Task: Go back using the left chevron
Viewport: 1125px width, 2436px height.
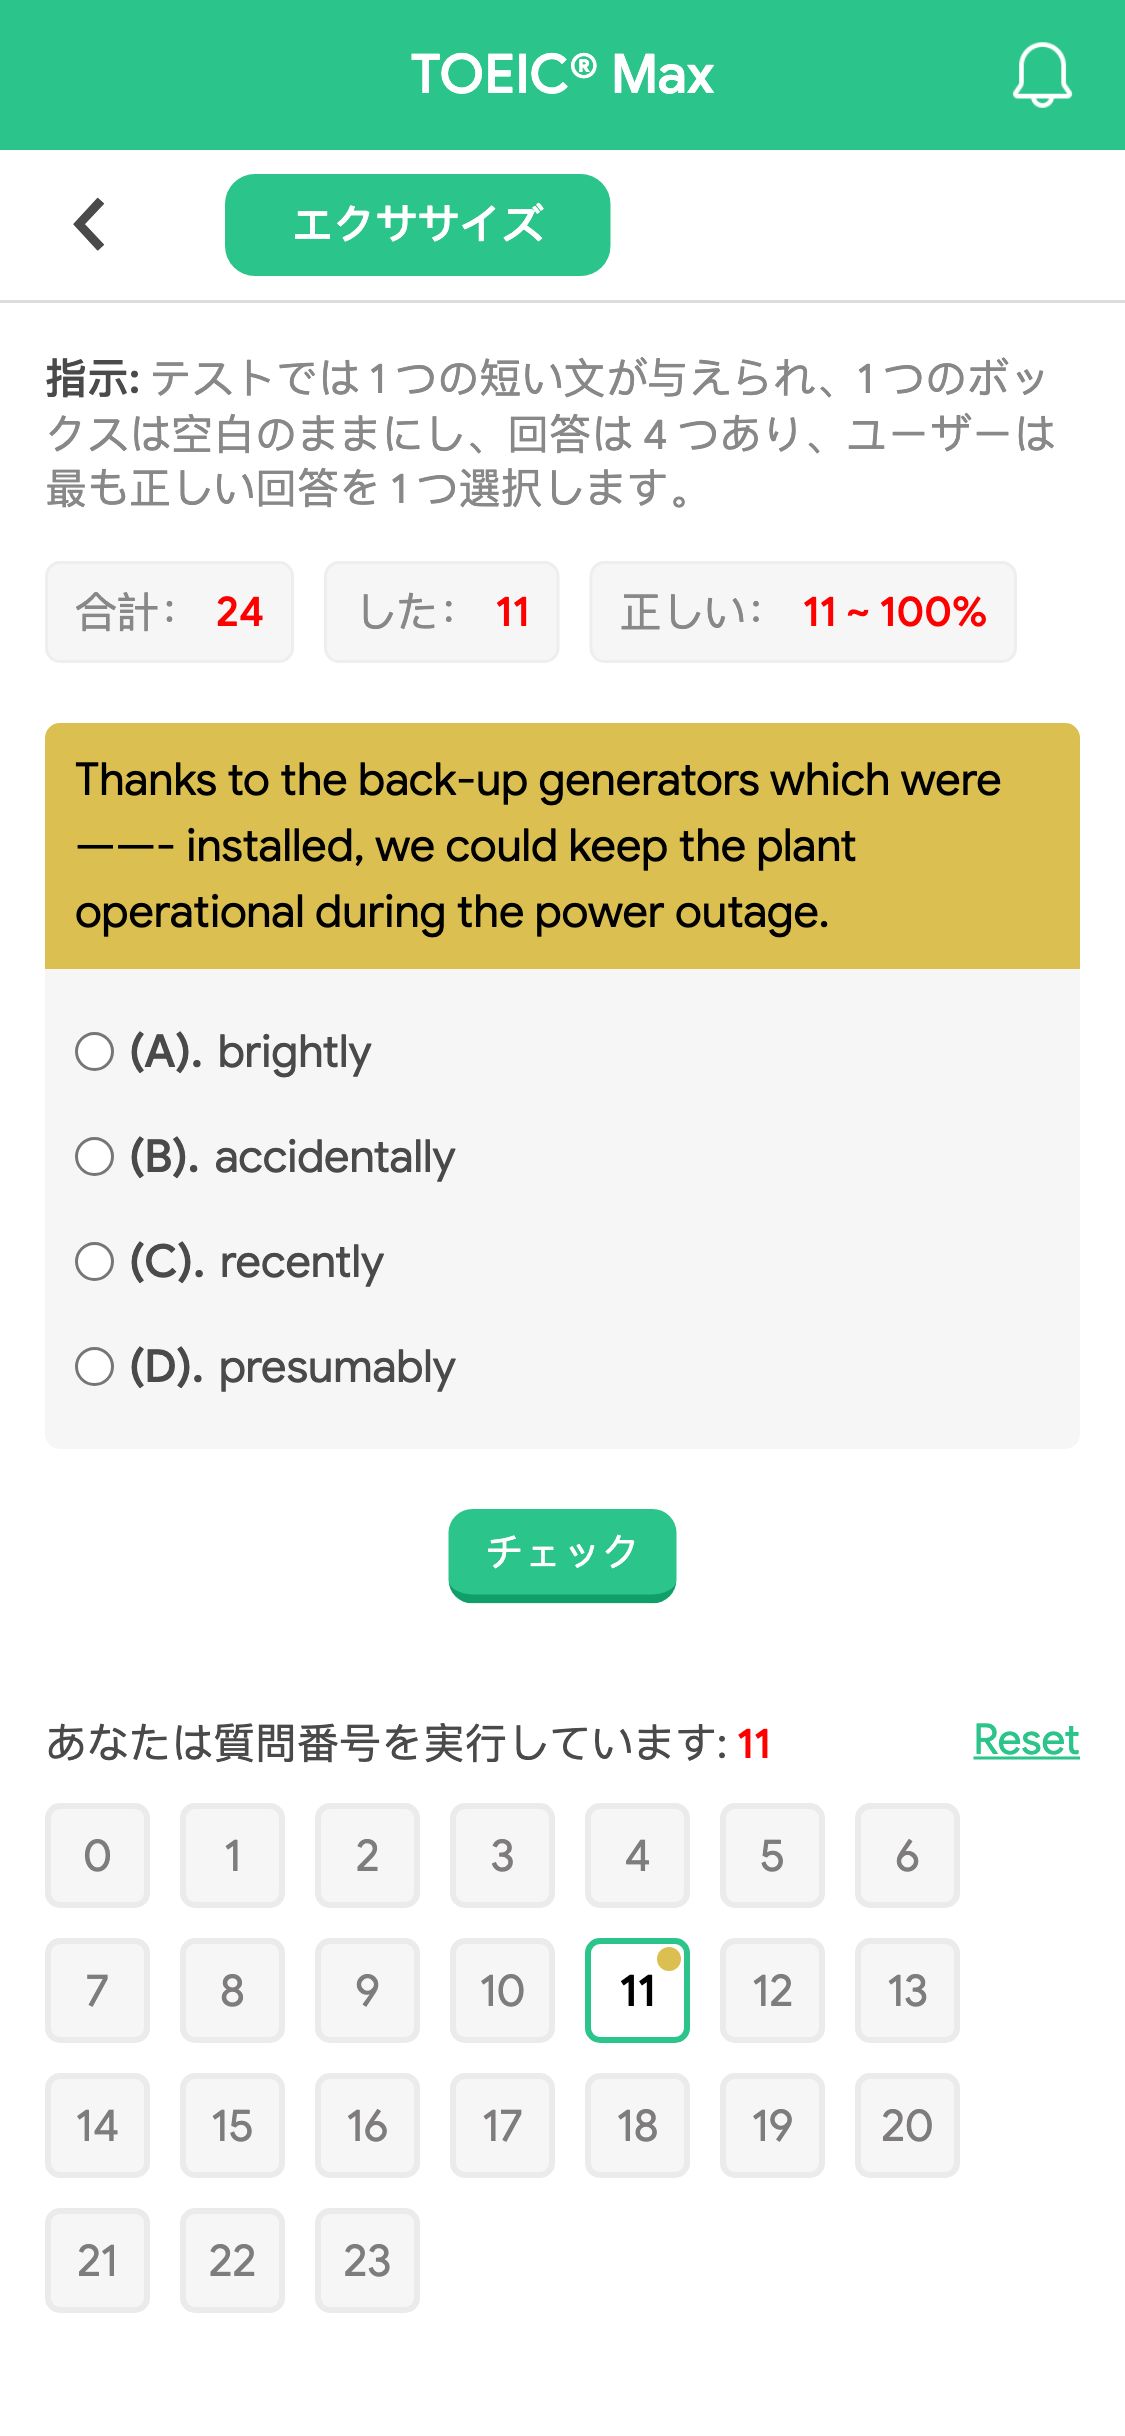Action: [x=90, y=224]
